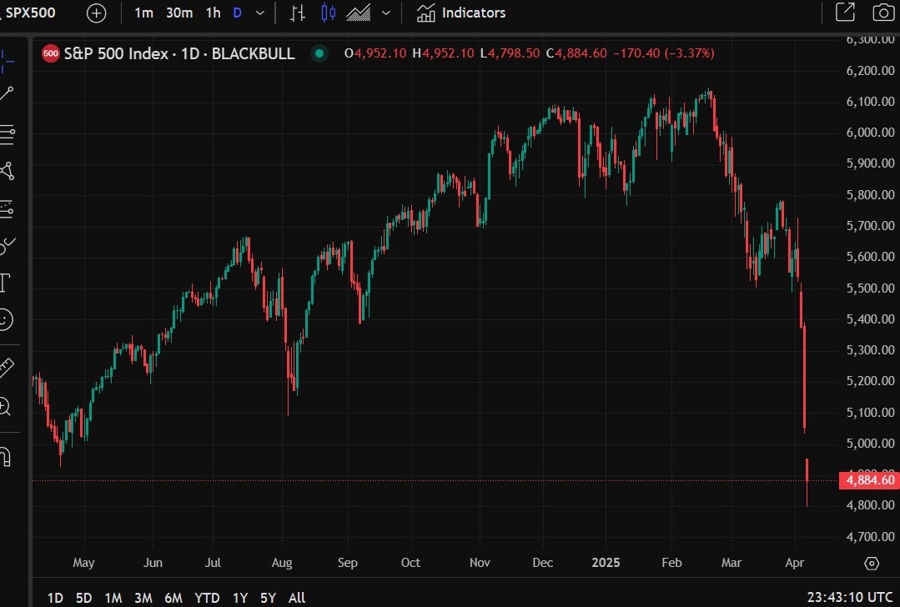Set the date range to 6M

pos(173,598)
